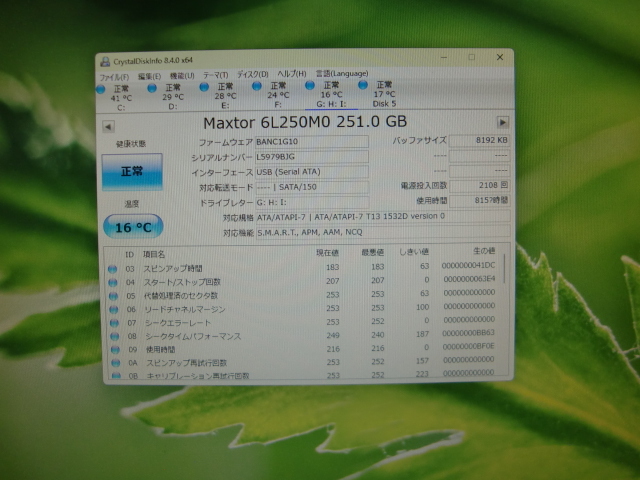Screen dimensions: 640x480
Task: Click status icon for row 0A スピンアップ再試行回数
Action: [116, 363]
